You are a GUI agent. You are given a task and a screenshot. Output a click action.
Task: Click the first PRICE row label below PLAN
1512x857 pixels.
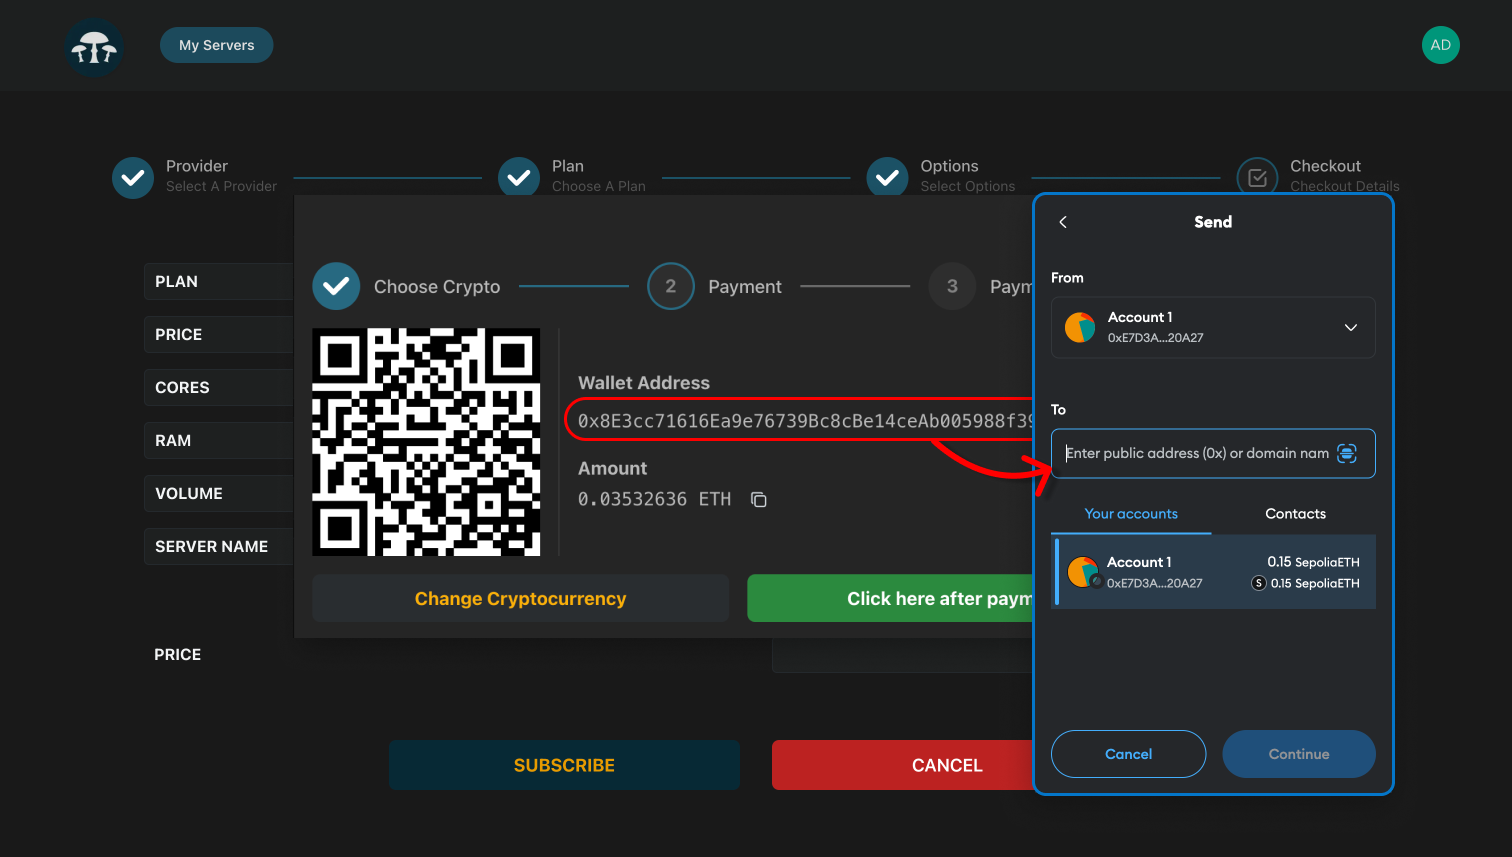(178, 335)
